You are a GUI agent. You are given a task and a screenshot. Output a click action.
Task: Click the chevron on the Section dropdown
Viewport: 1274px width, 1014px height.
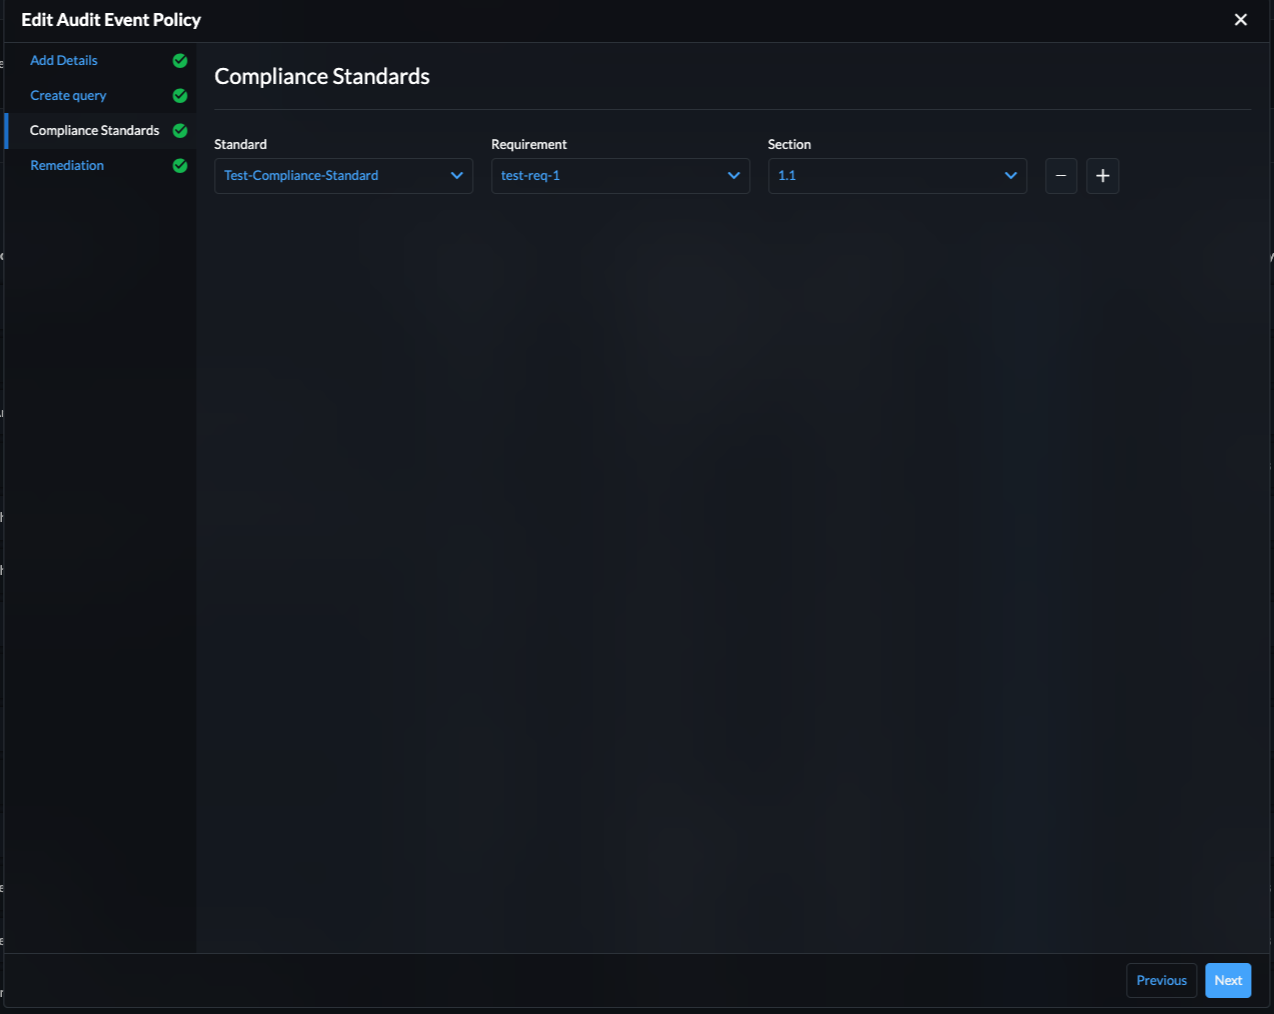1010,175
